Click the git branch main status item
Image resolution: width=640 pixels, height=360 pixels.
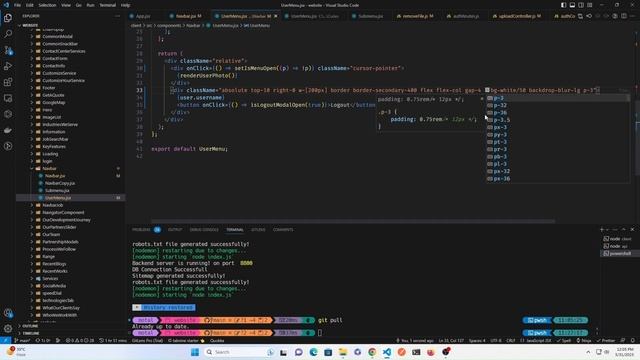pos(22,340)
